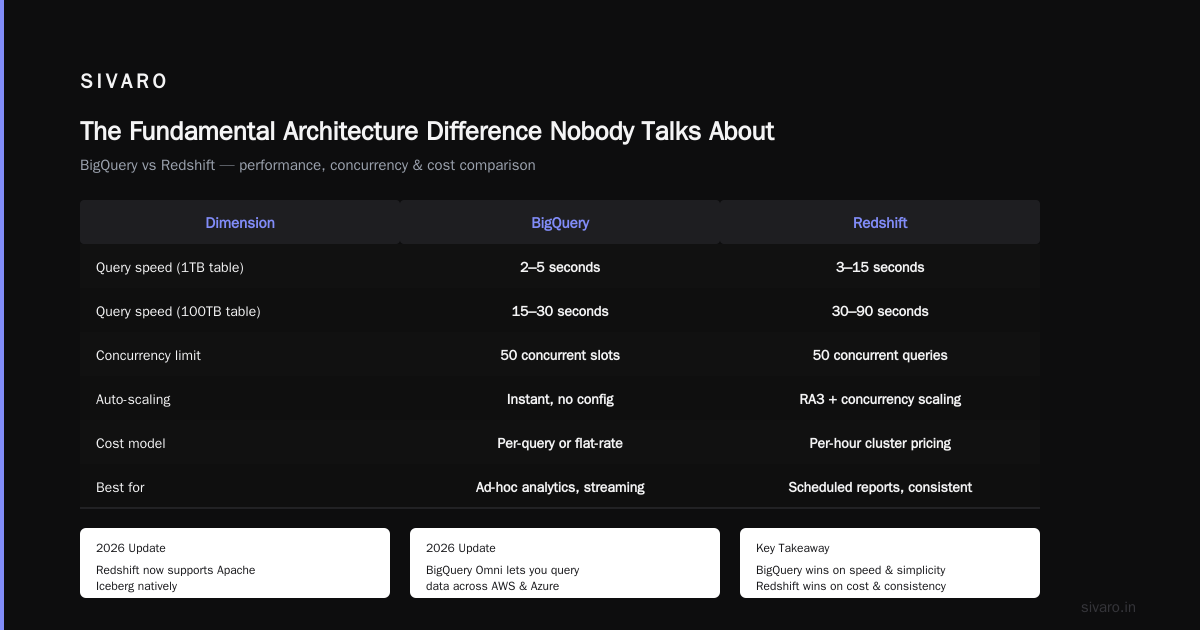Click the '50 concurrent slots' cell
The height and width of the screenshot is (630, 1200).
click(560, 355)
